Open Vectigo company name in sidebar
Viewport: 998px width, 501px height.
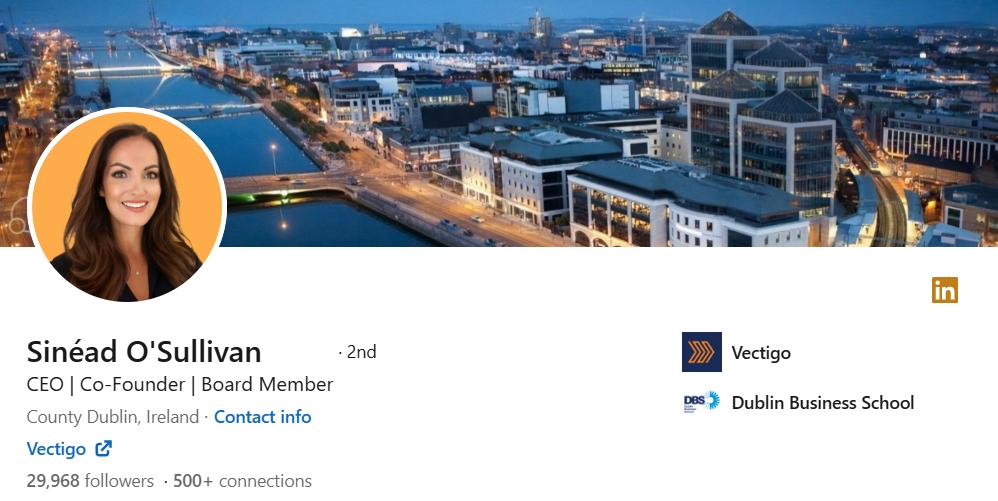[761, 353]
